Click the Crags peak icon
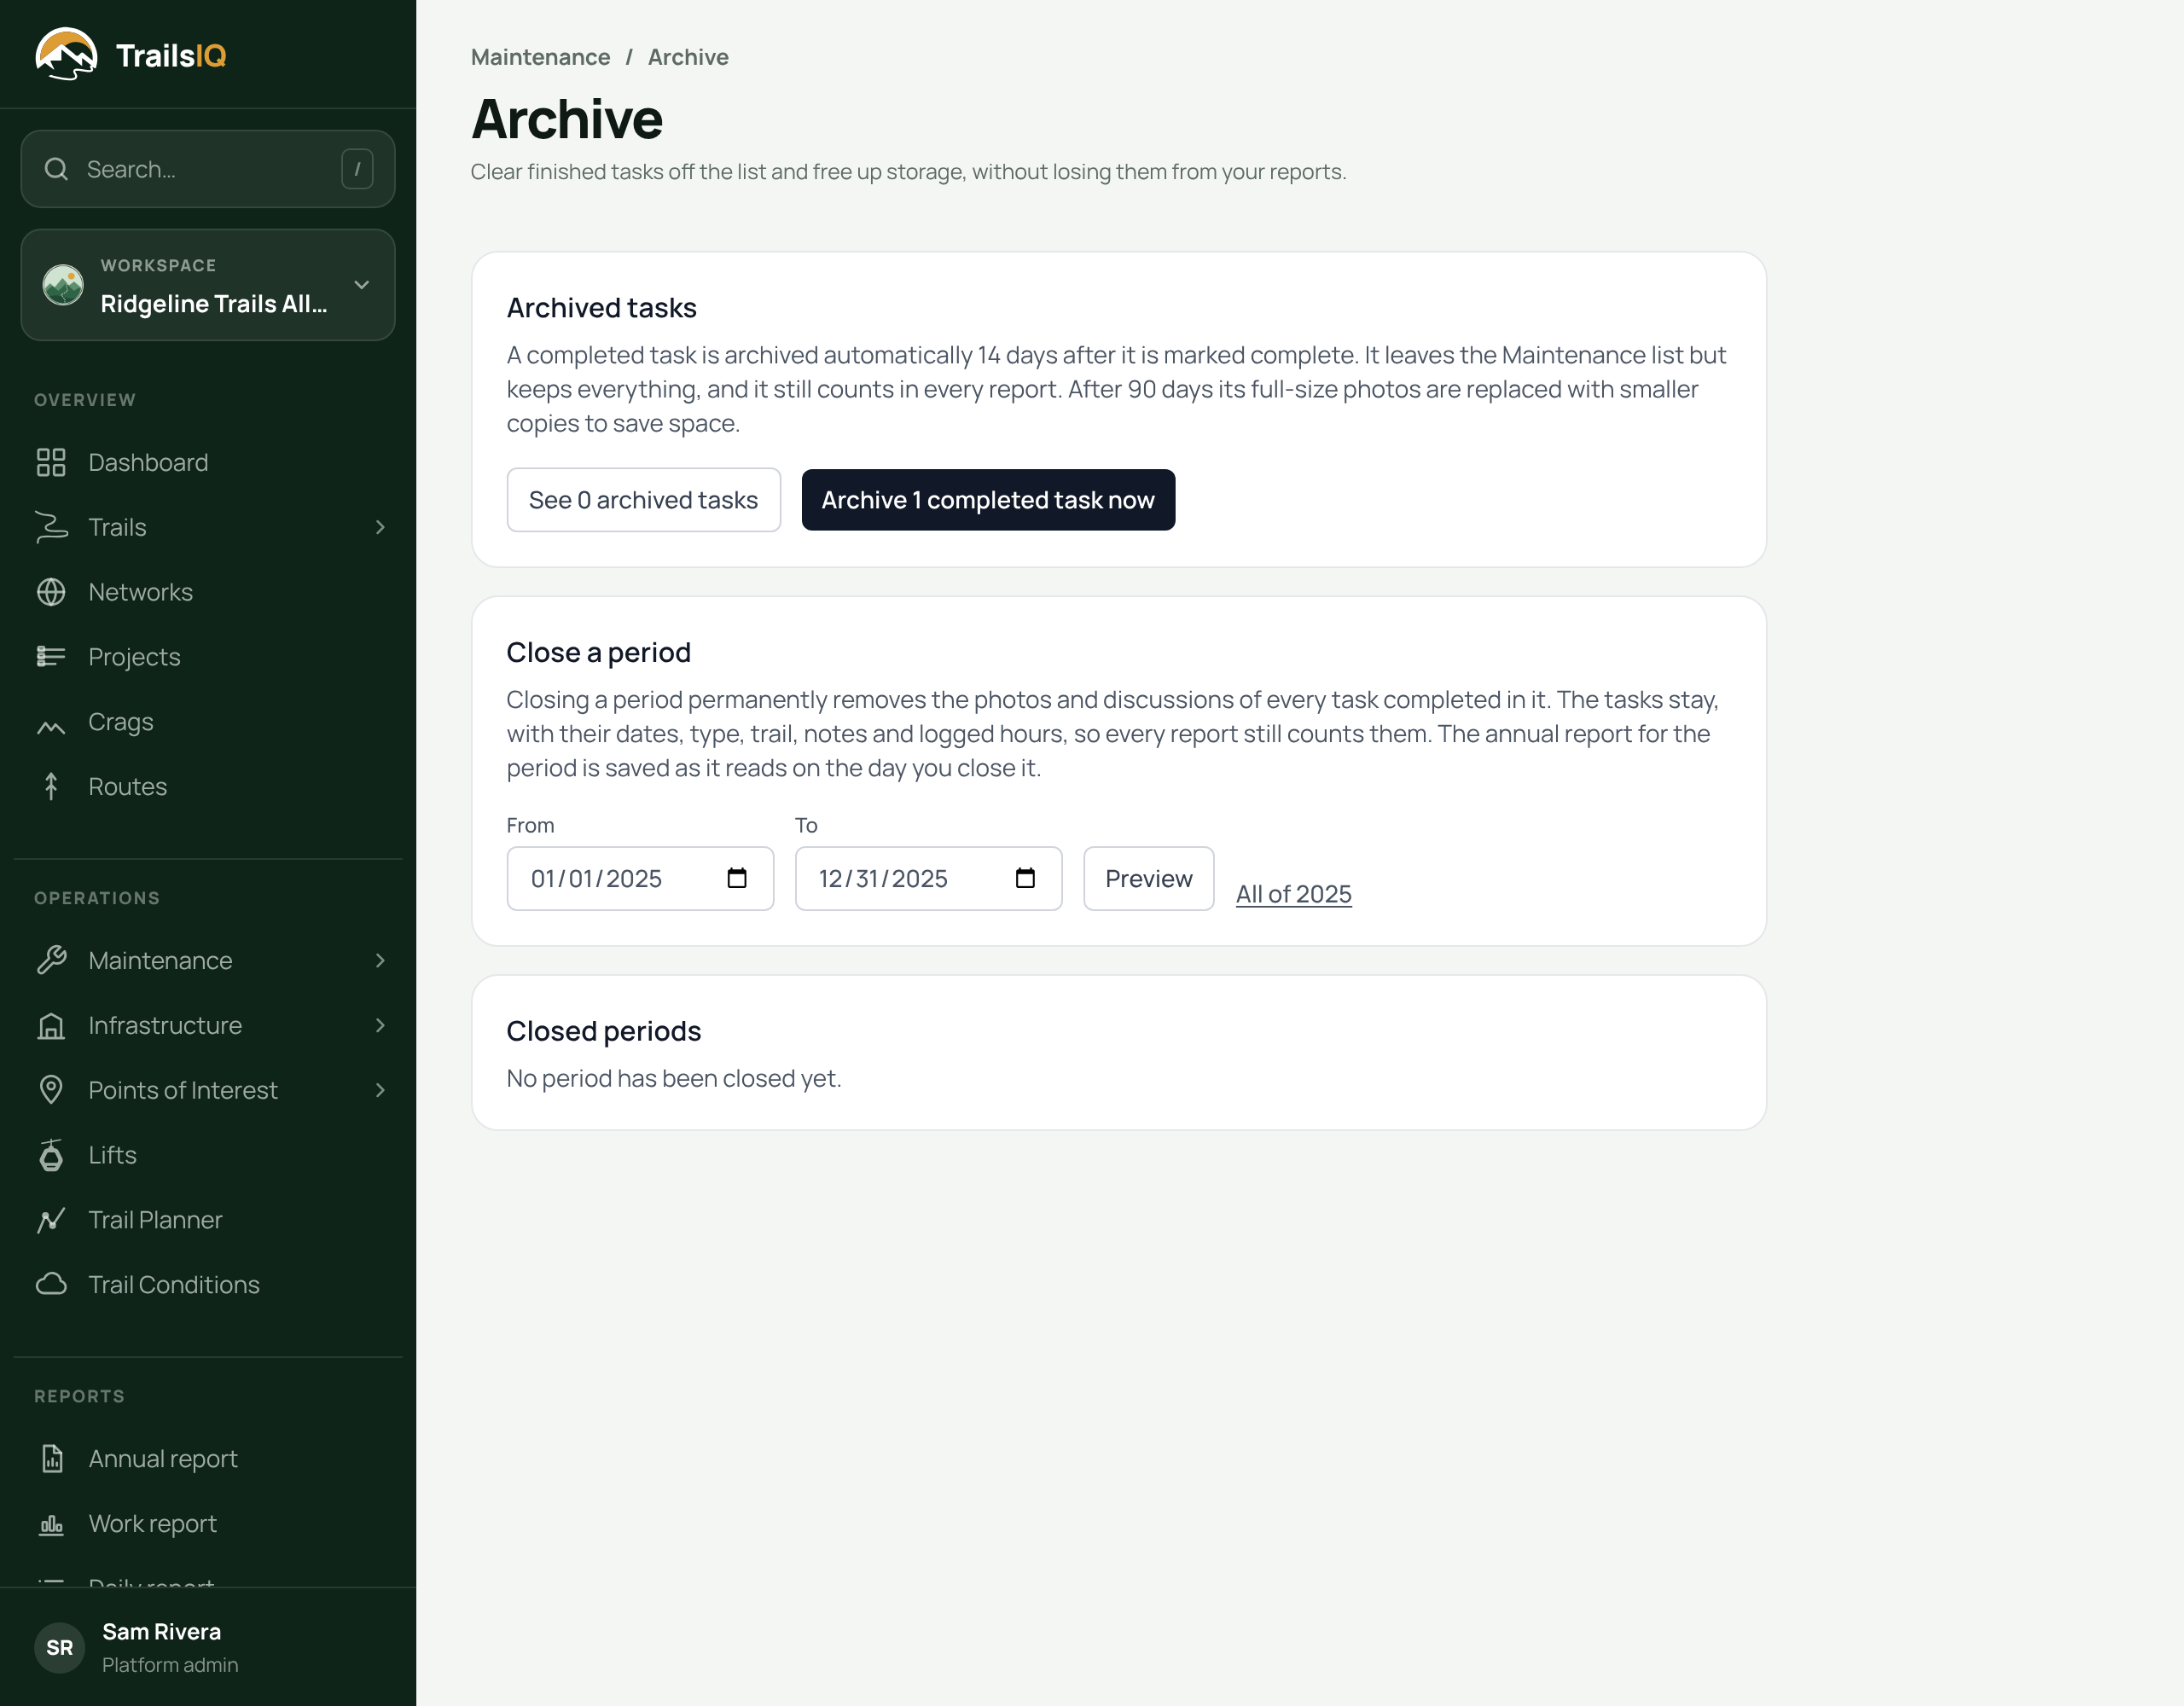This screenshot has width=2184, height=1706. pos(51,726)
